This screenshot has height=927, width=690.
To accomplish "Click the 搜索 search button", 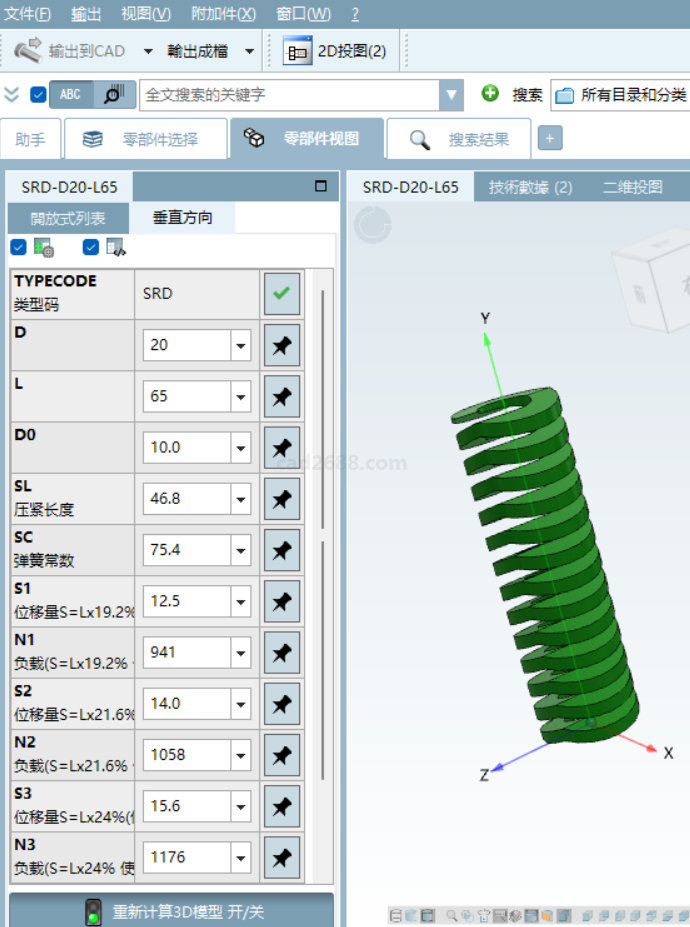I will [x=527, y=95].
